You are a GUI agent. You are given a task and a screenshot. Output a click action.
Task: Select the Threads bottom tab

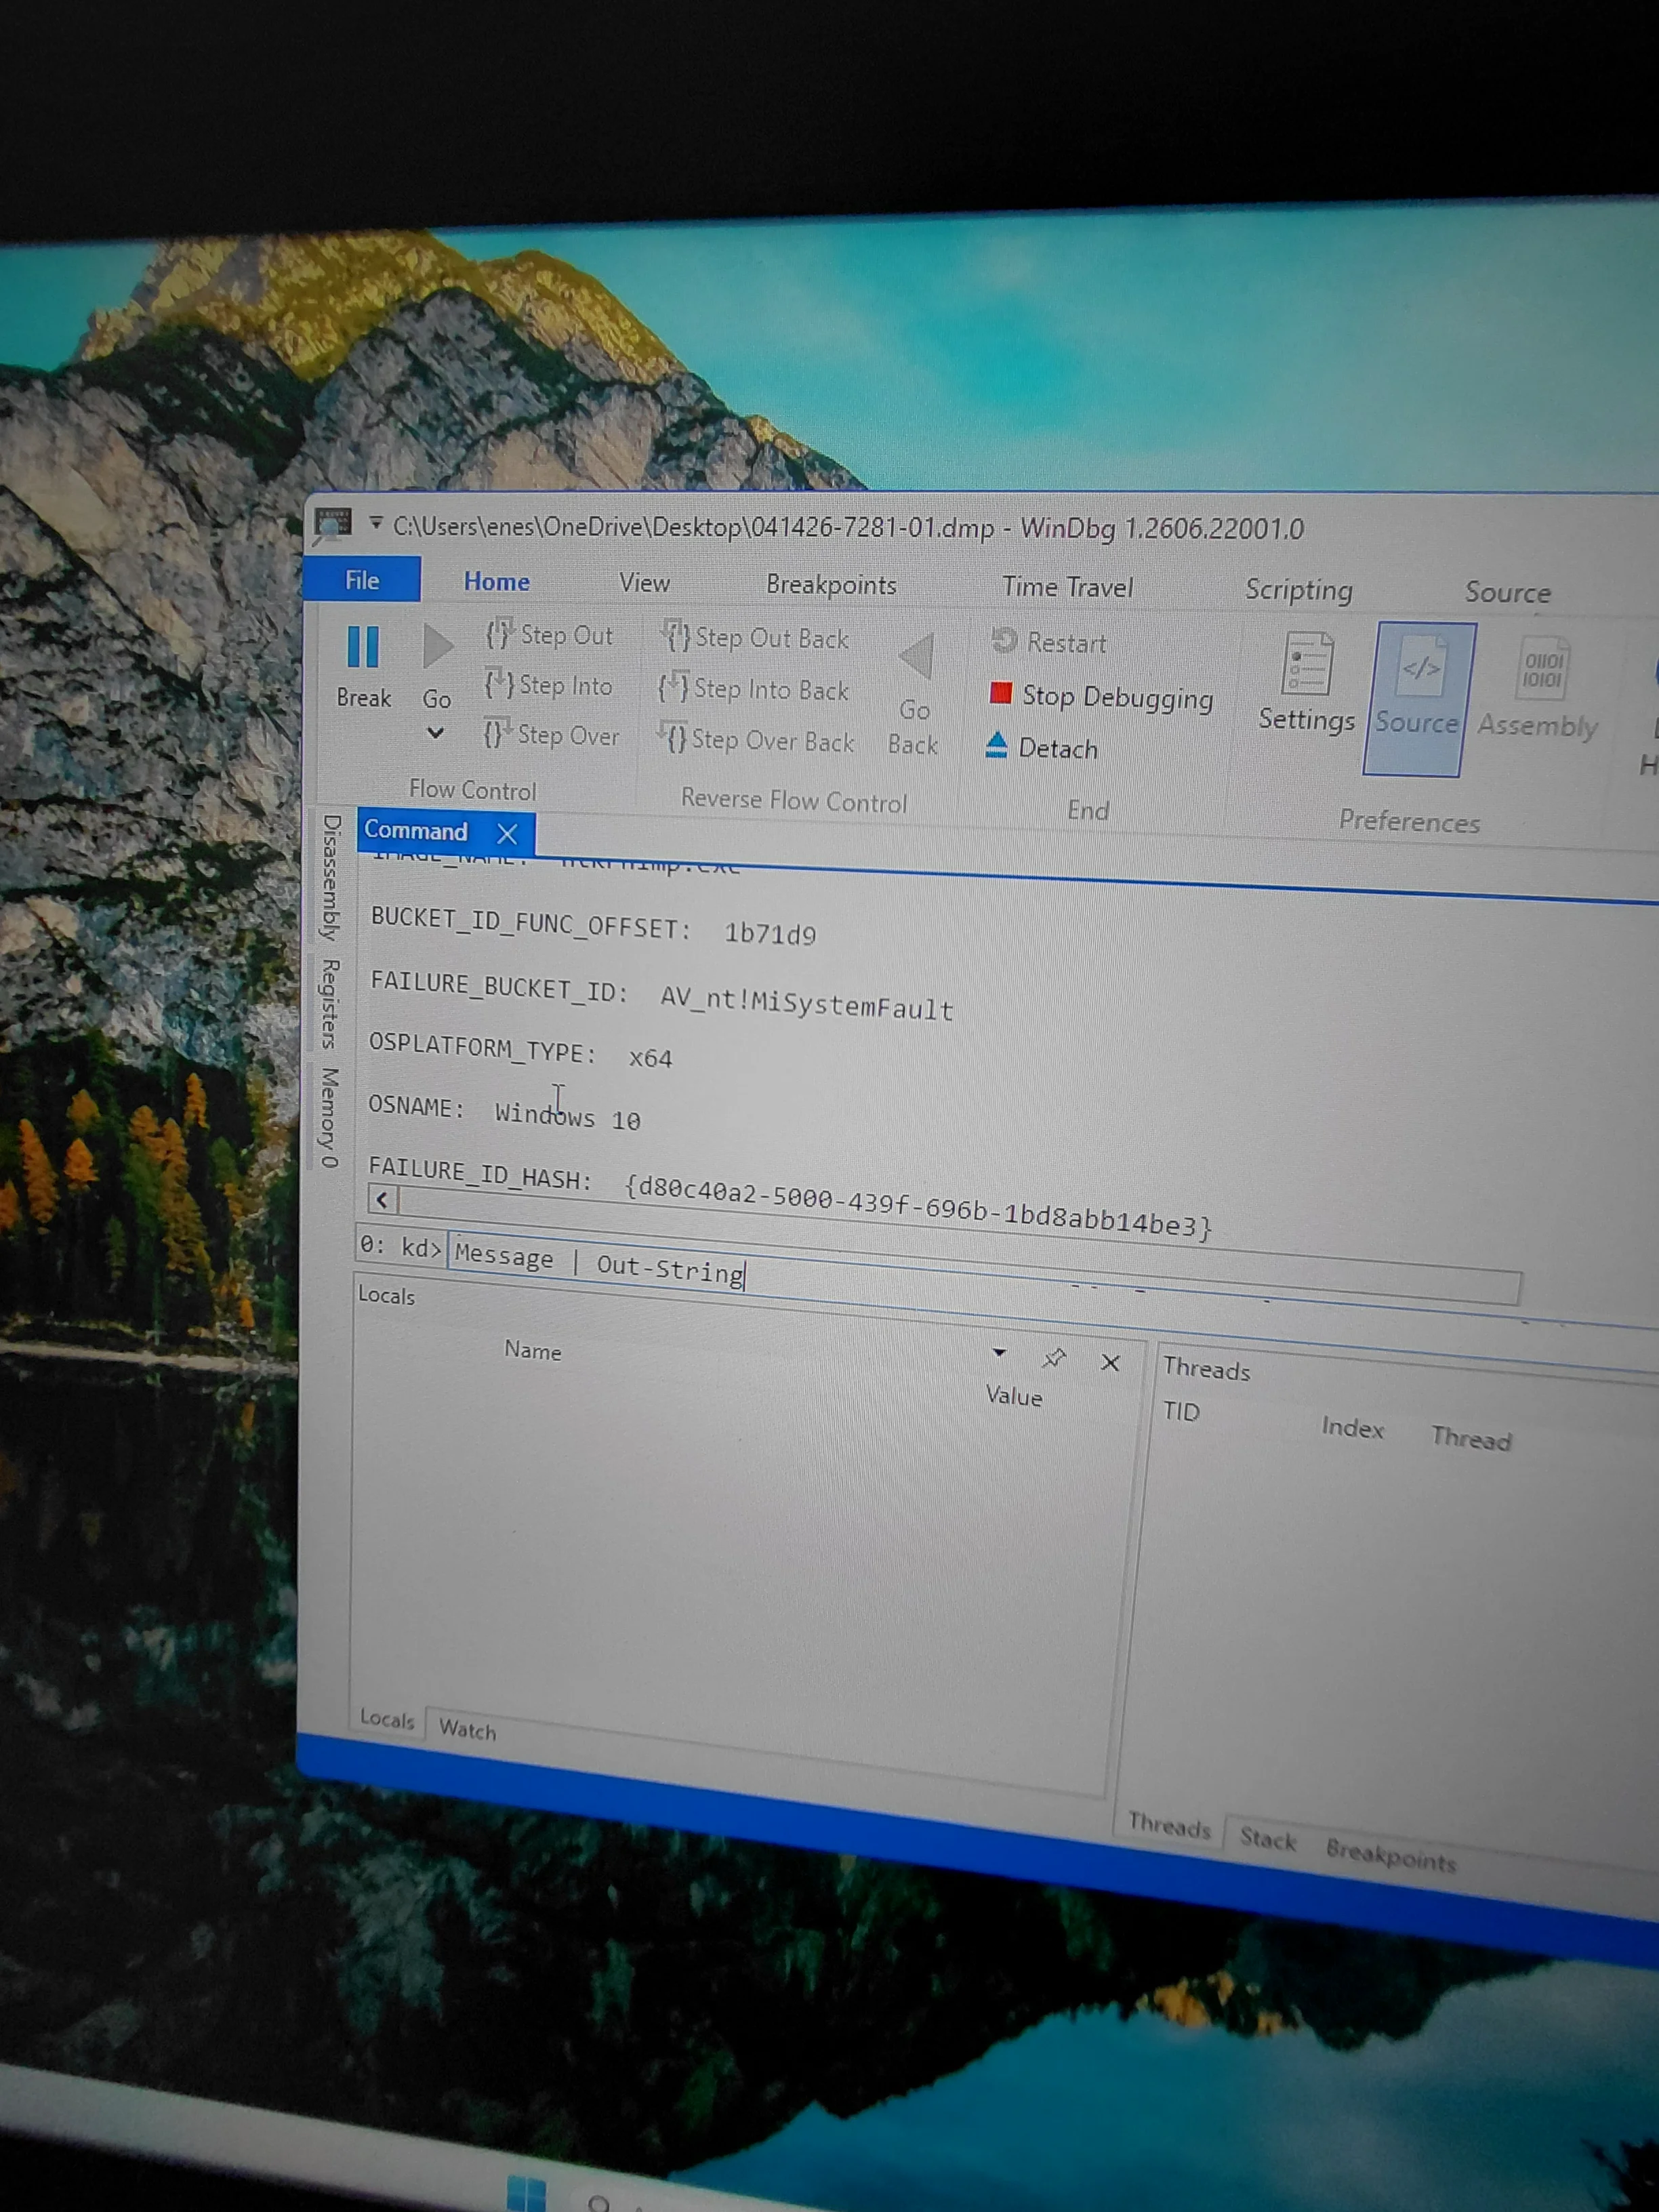[x=1169, y=1826]
